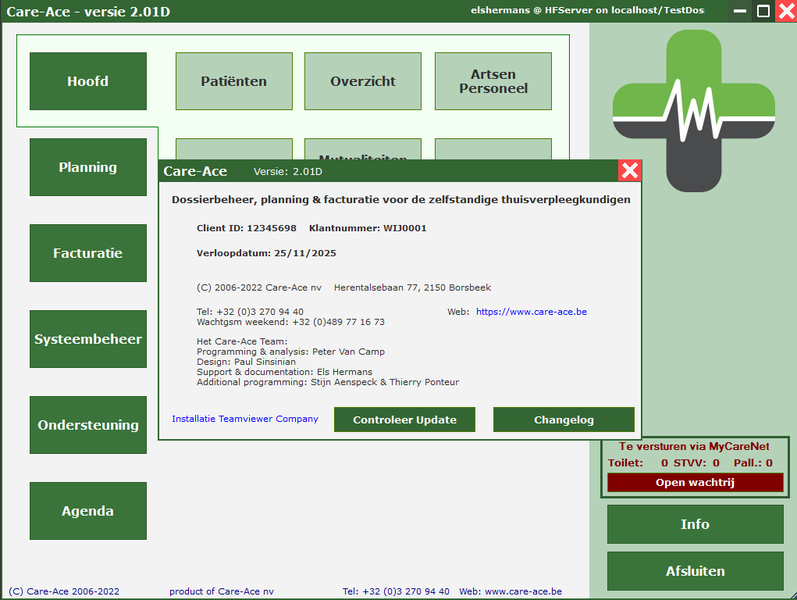Click Installatie Teamviewer Company link

click(x=245, y=419)
